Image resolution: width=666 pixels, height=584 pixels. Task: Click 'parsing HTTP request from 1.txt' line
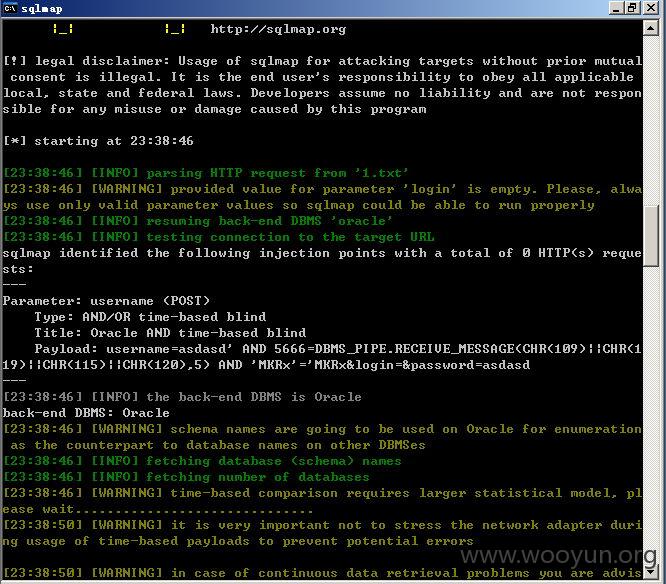(206, 173)
